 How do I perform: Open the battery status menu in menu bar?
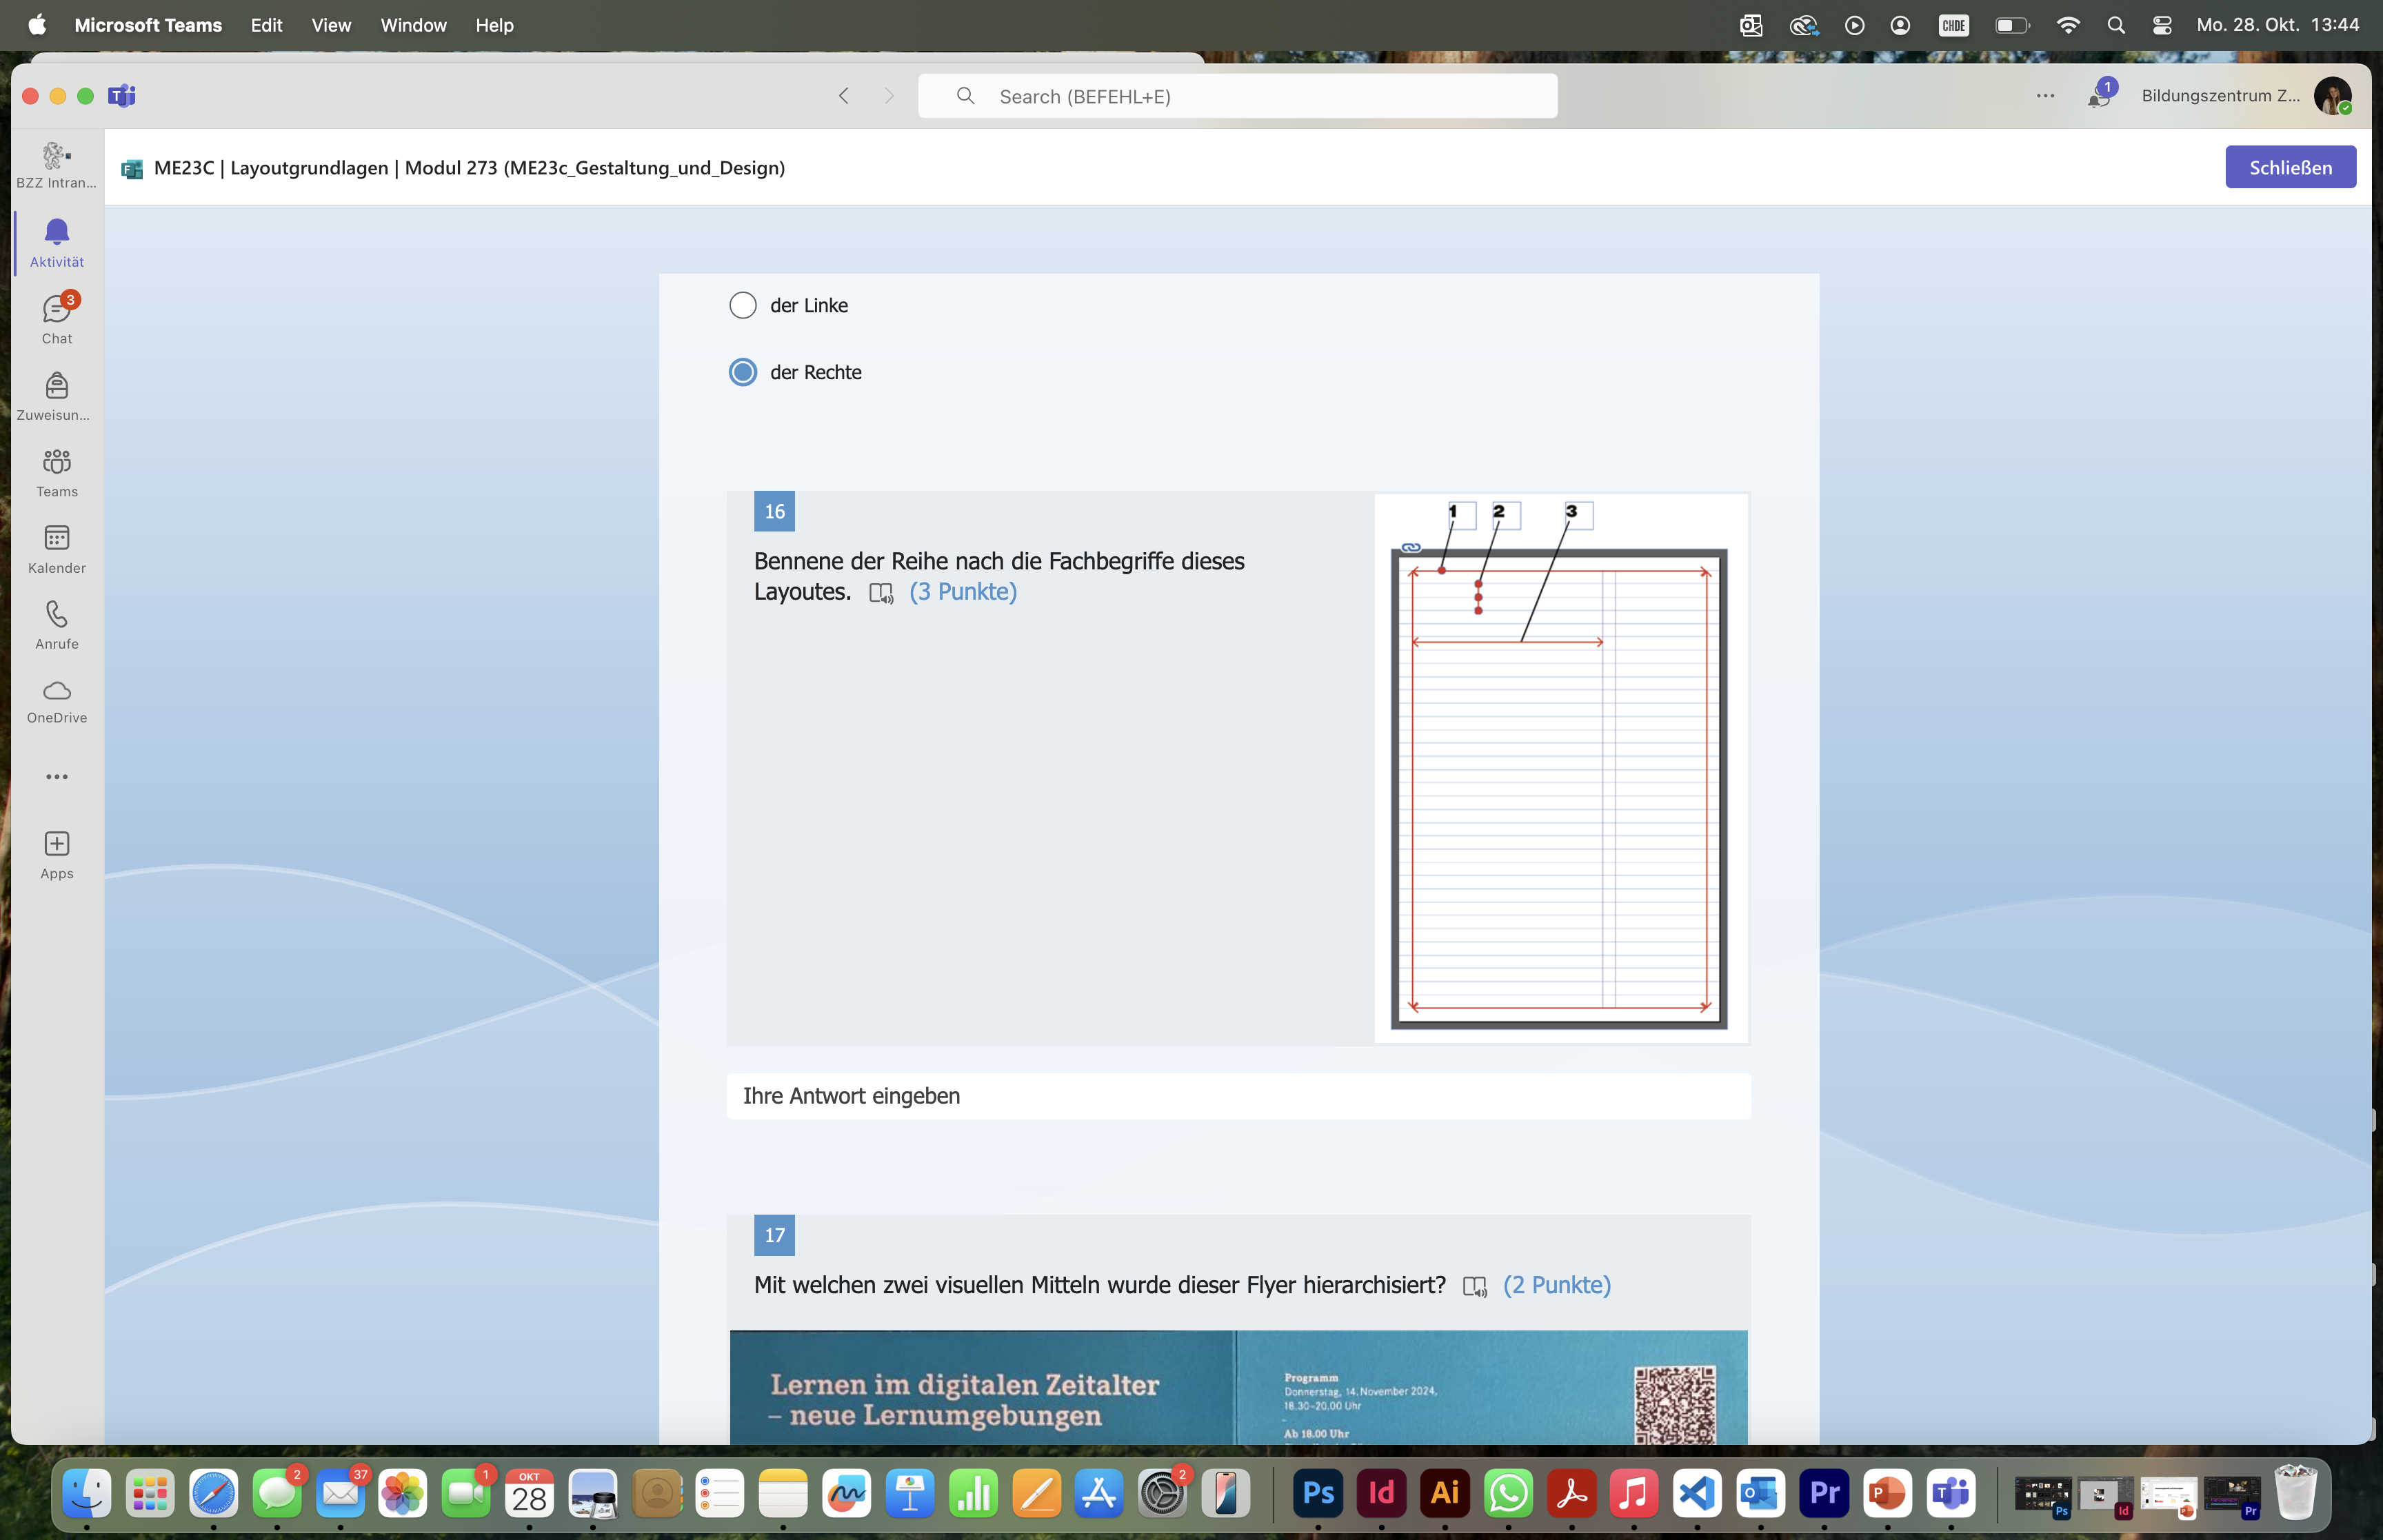tap(2012, 25)
